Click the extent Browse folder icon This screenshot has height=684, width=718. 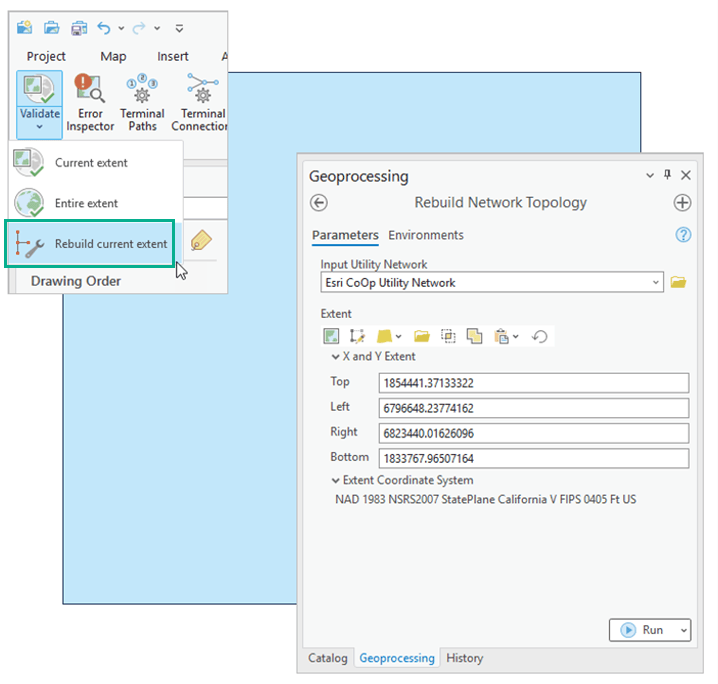pos(422,337)
